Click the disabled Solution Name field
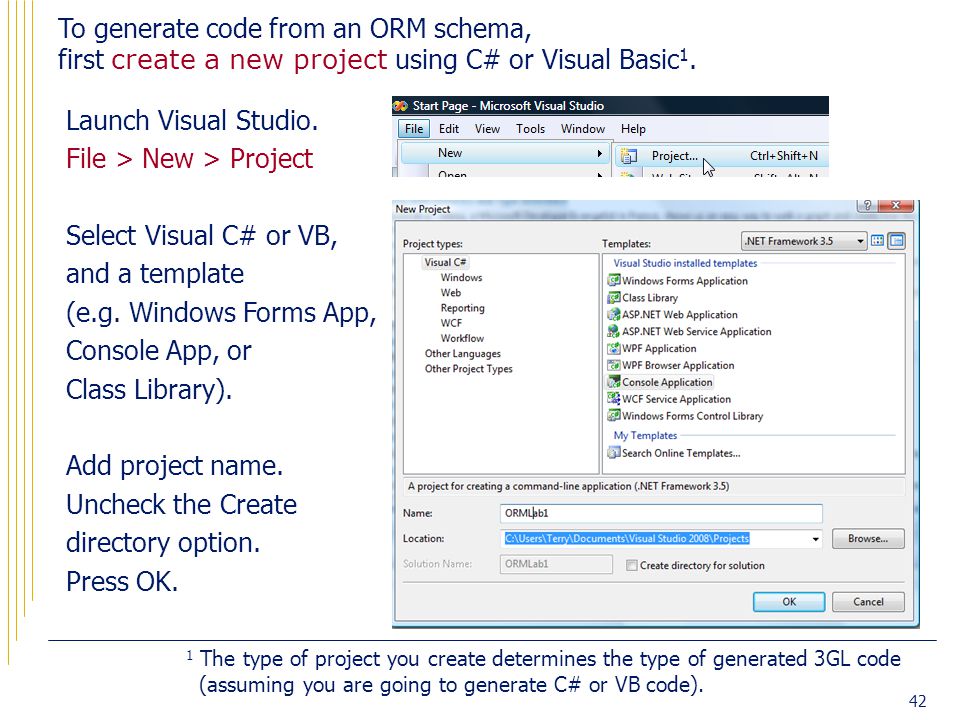960x720 pixels. point(556,564)
